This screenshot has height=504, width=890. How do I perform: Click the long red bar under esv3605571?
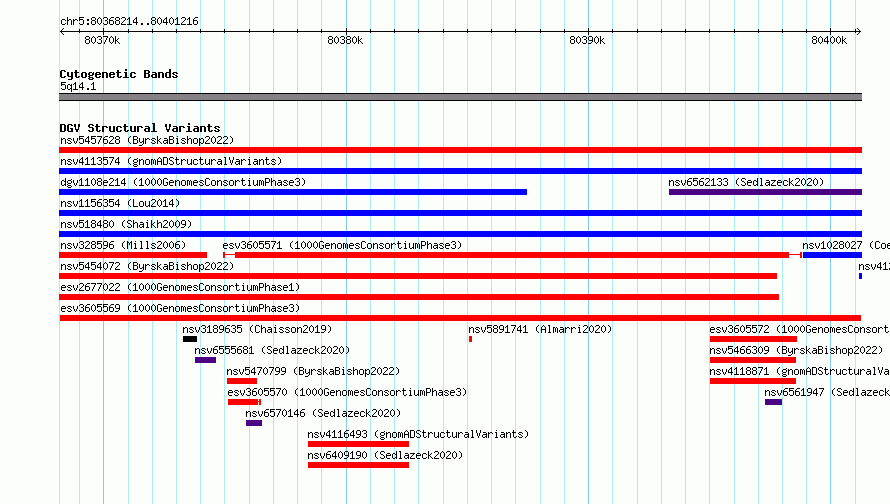[512, 255]
